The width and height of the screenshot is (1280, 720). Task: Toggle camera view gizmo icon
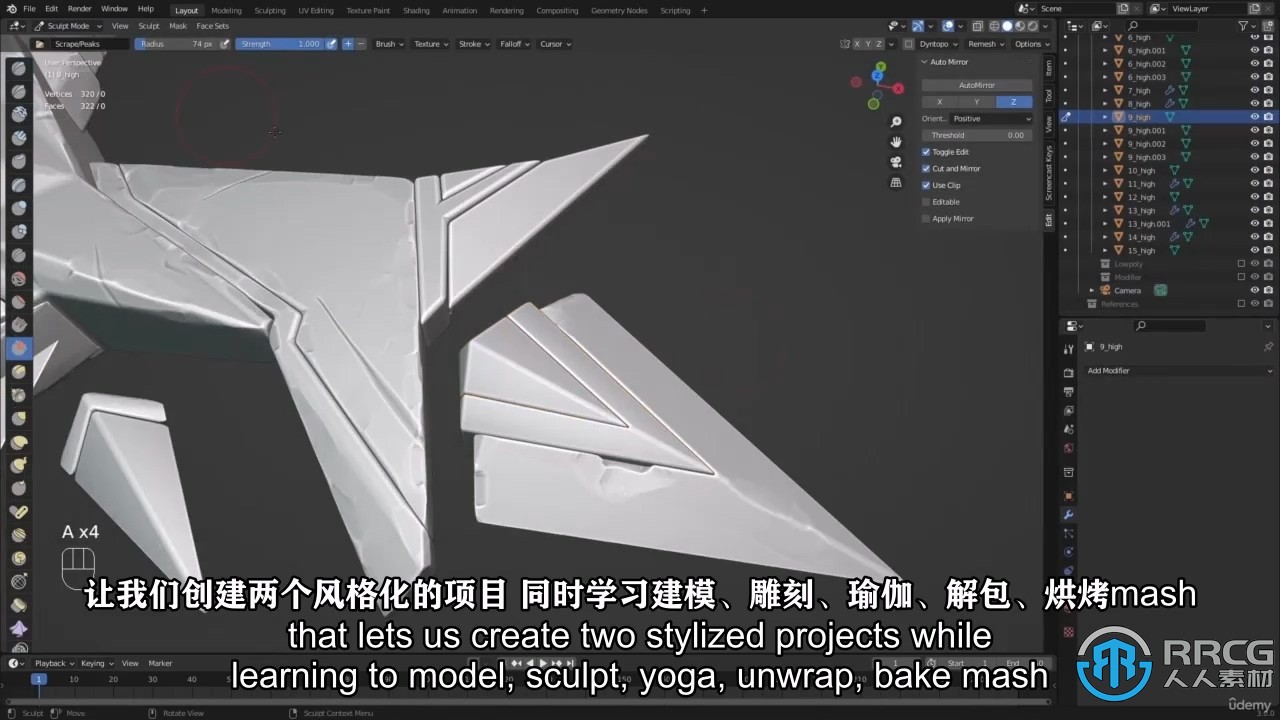point(896,162)
